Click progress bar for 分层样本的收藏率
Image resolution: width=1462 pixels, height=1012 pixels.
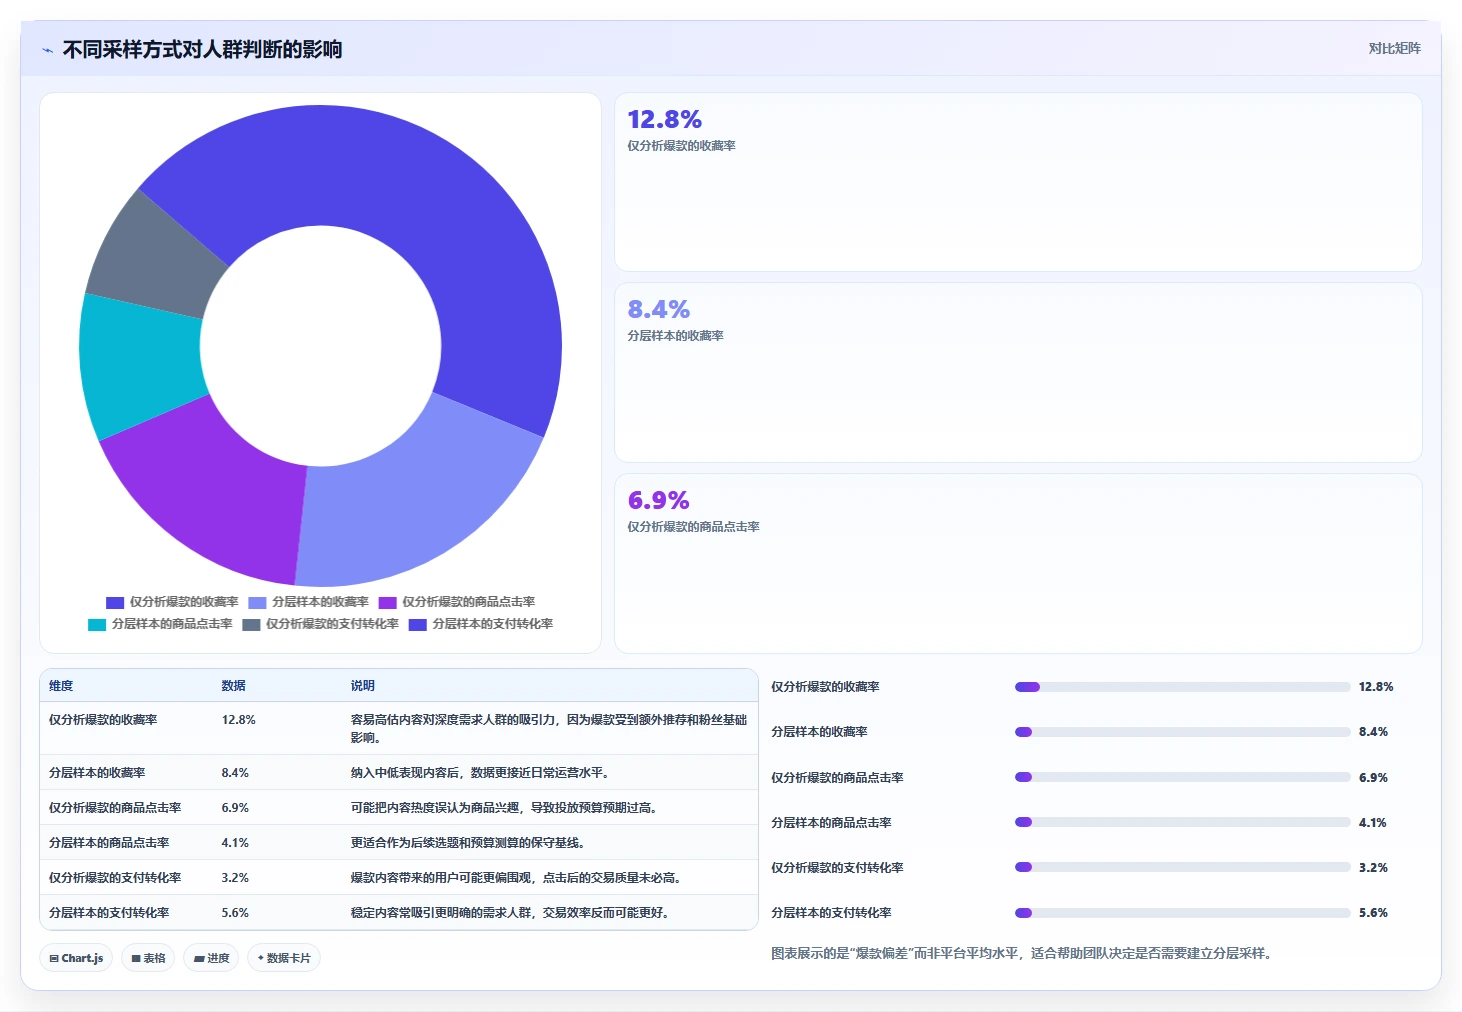tap(1182, 732)
